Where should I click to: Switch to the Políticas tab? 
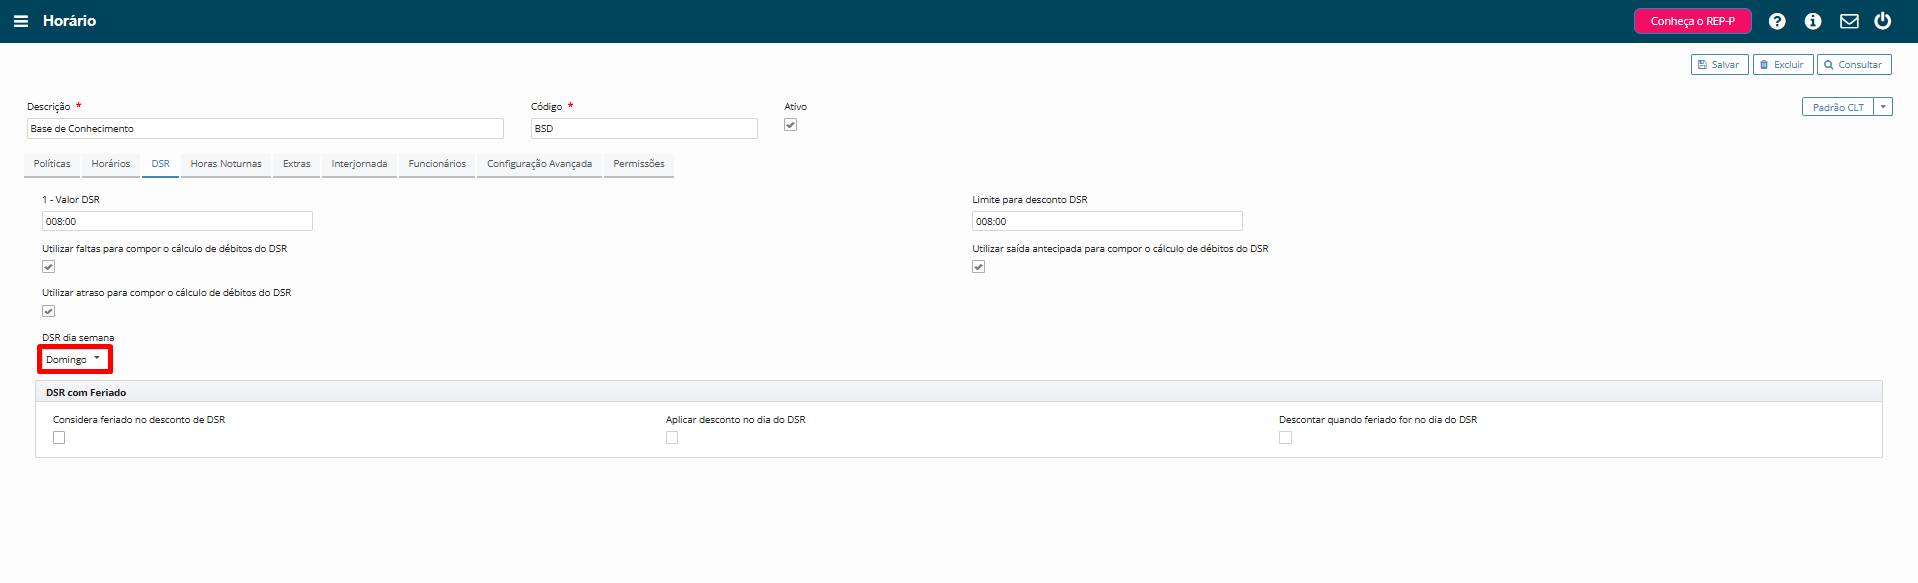(x=52, y=164)
